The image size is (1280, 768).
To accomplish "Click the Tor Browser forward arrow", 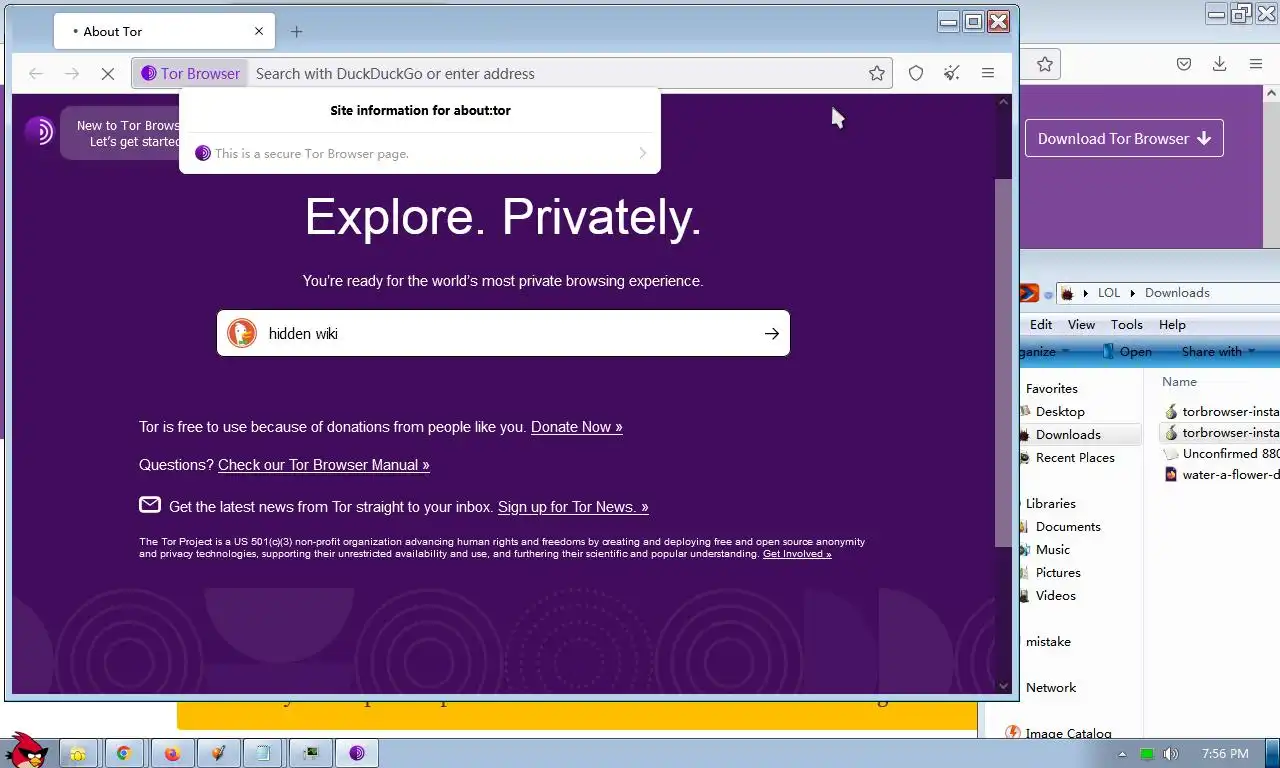I will click(72, 73).
